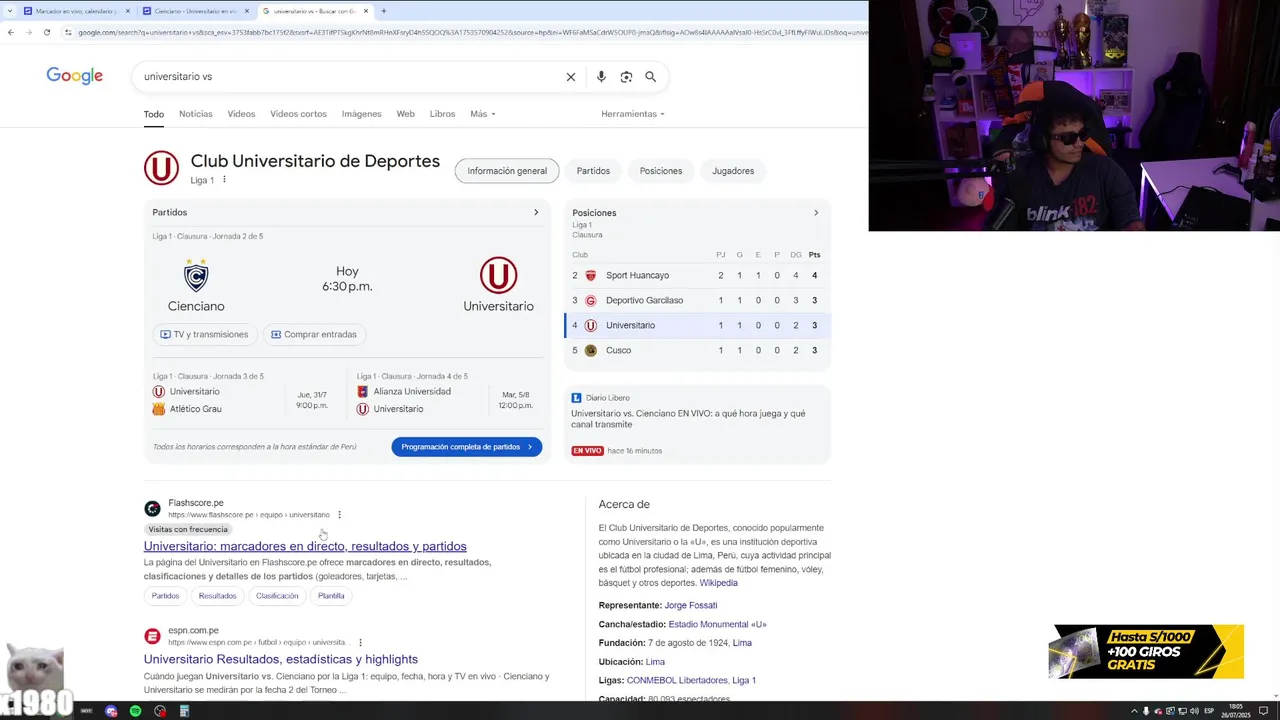This screenshot has width=1280, height=720.
Task: Switch to the Web tab
Action: click(405, 114)
